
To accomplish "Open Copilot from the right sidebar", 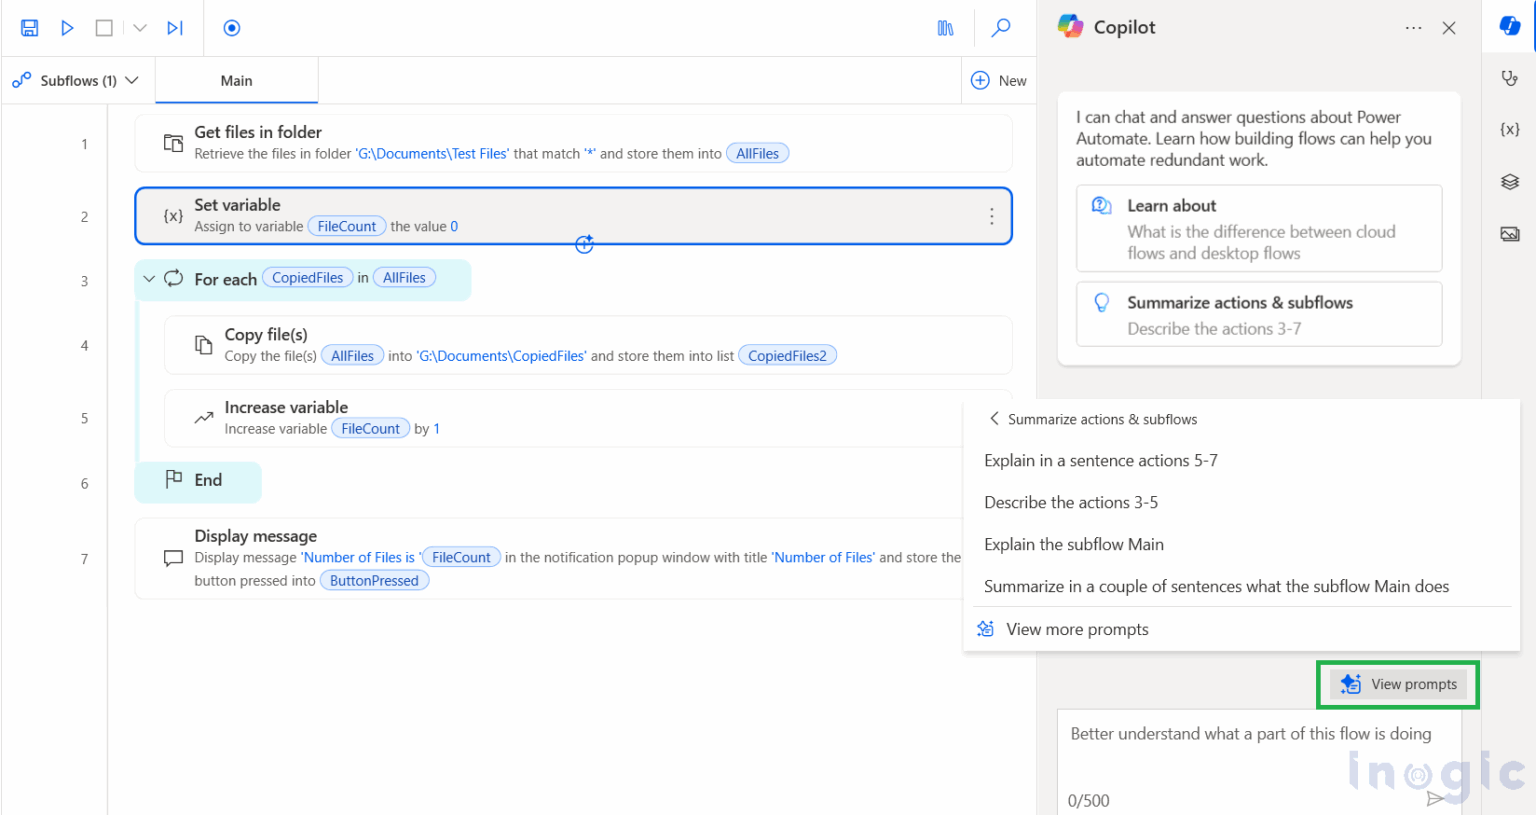I will (1508, 25).
